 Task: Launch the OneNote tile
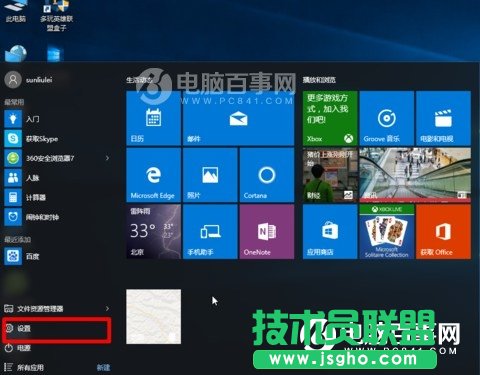(x=267, y=232)
